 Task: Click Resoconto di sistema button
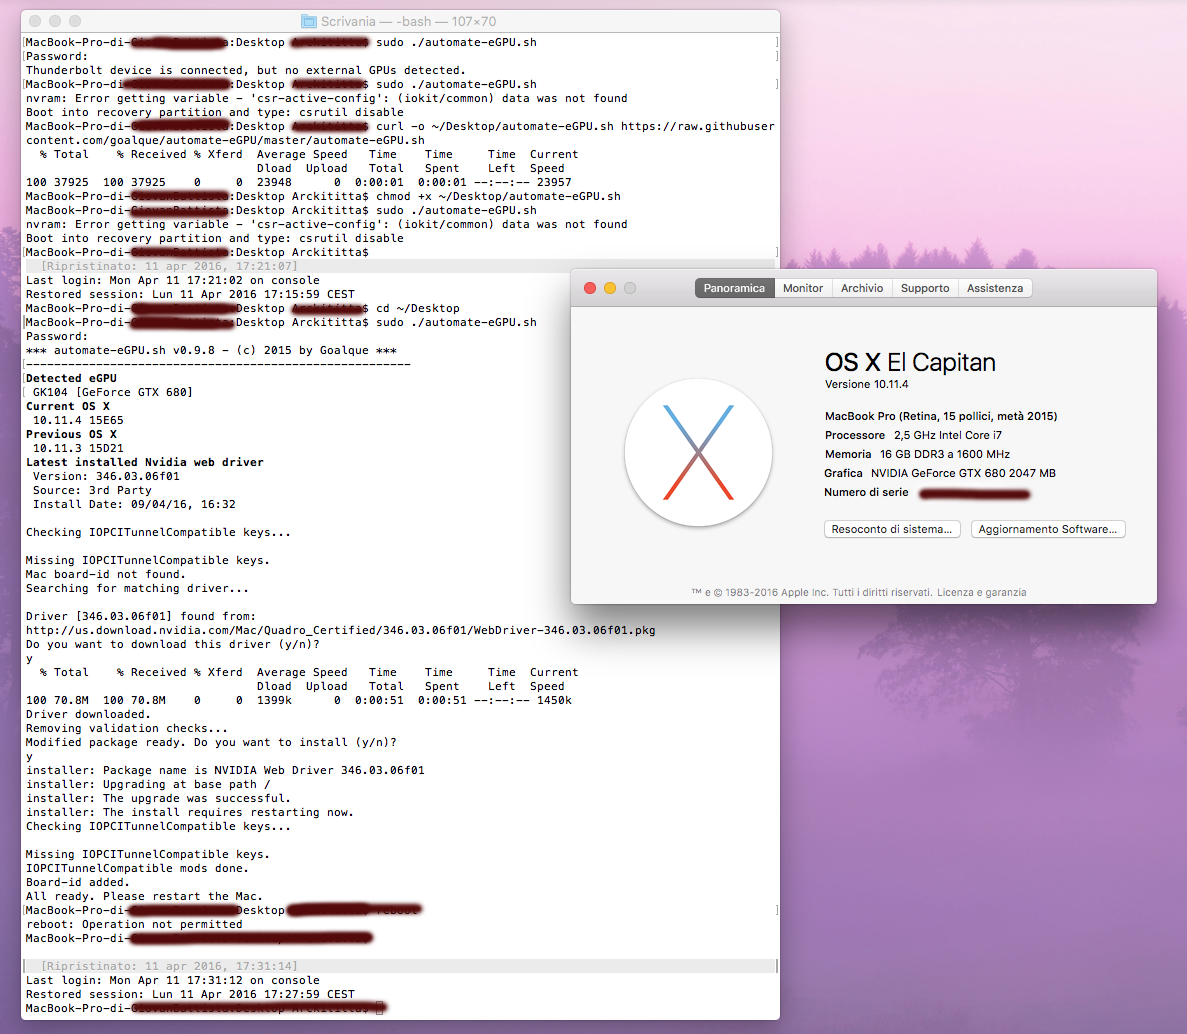coord(892,529)
